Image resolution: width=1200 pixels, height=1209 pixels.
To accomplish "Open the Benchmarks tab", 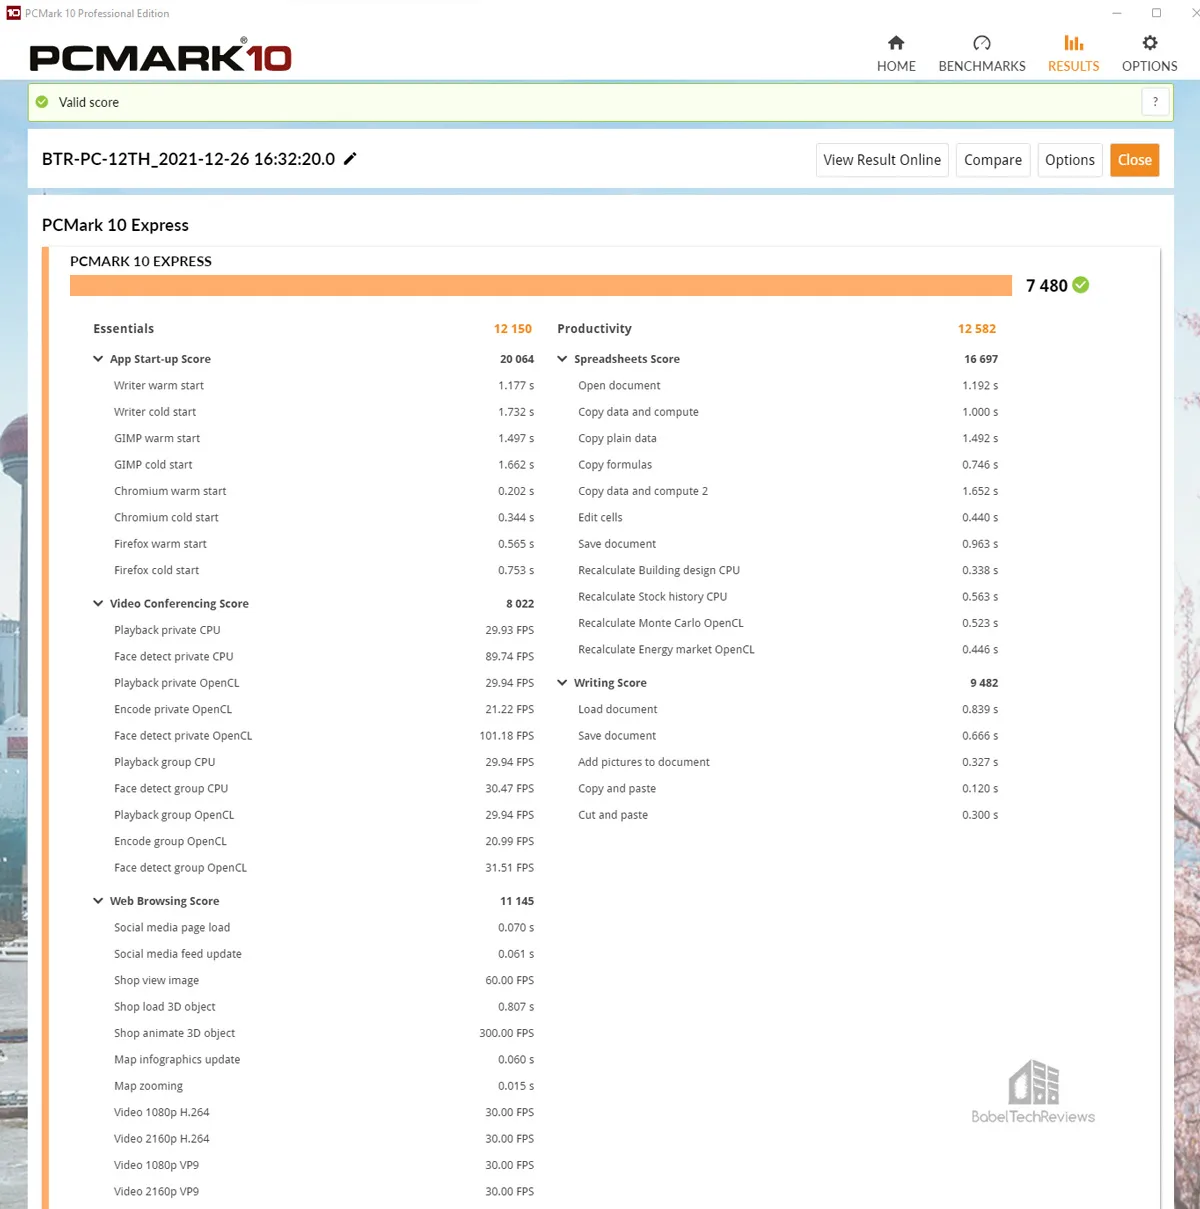I will (982, 54).
